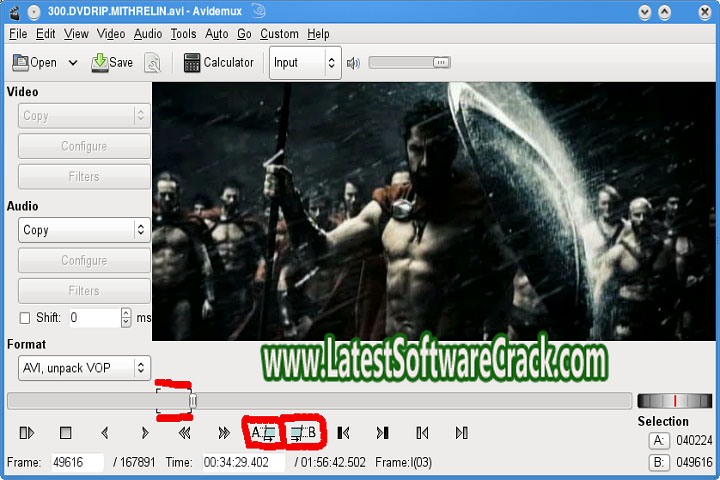Screen dimensions: 720x480
Task: Open the File menu
Action: point(18,34)
